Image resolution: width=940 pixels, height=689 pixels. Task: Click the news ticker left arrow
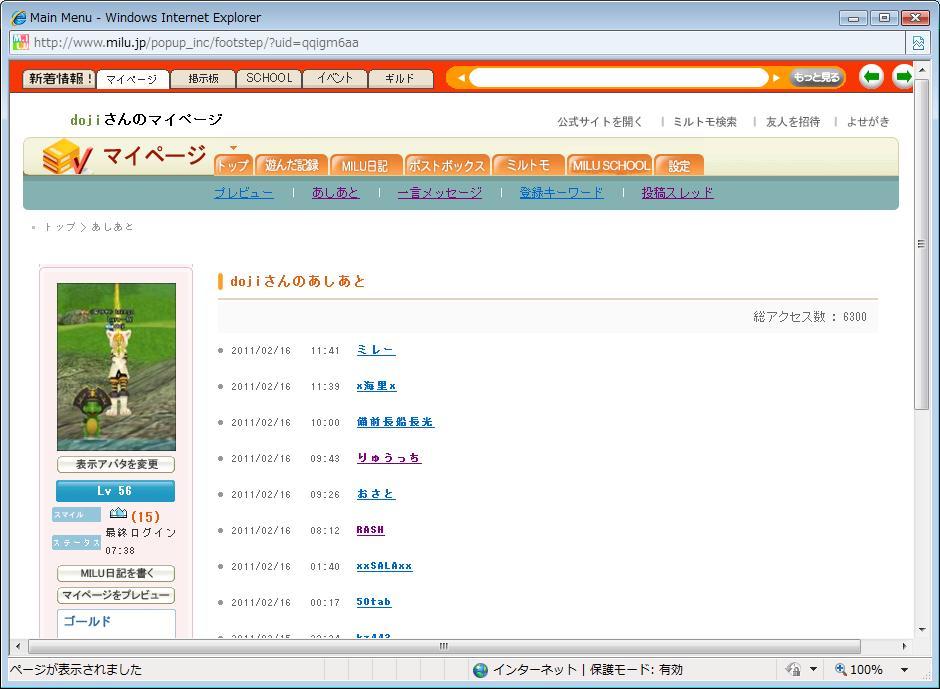tap(461, 78)
